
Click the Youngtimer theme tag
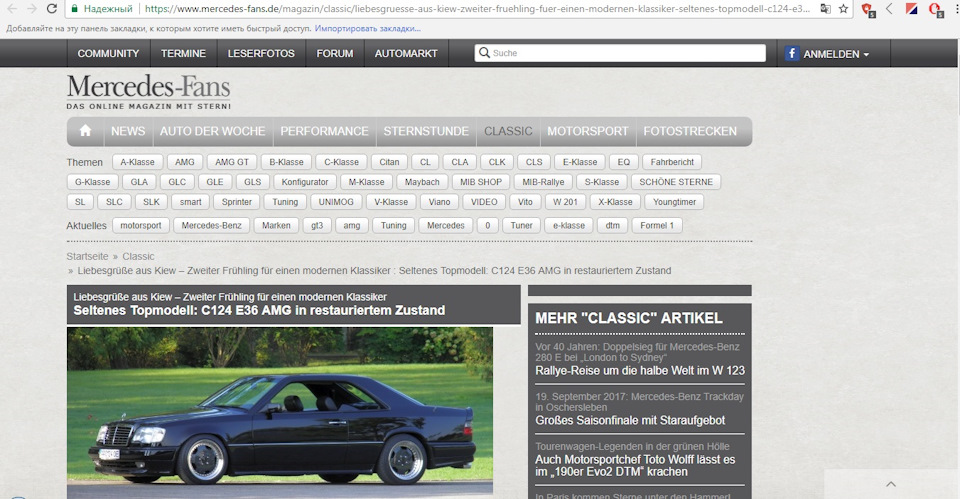pos(674,201)
